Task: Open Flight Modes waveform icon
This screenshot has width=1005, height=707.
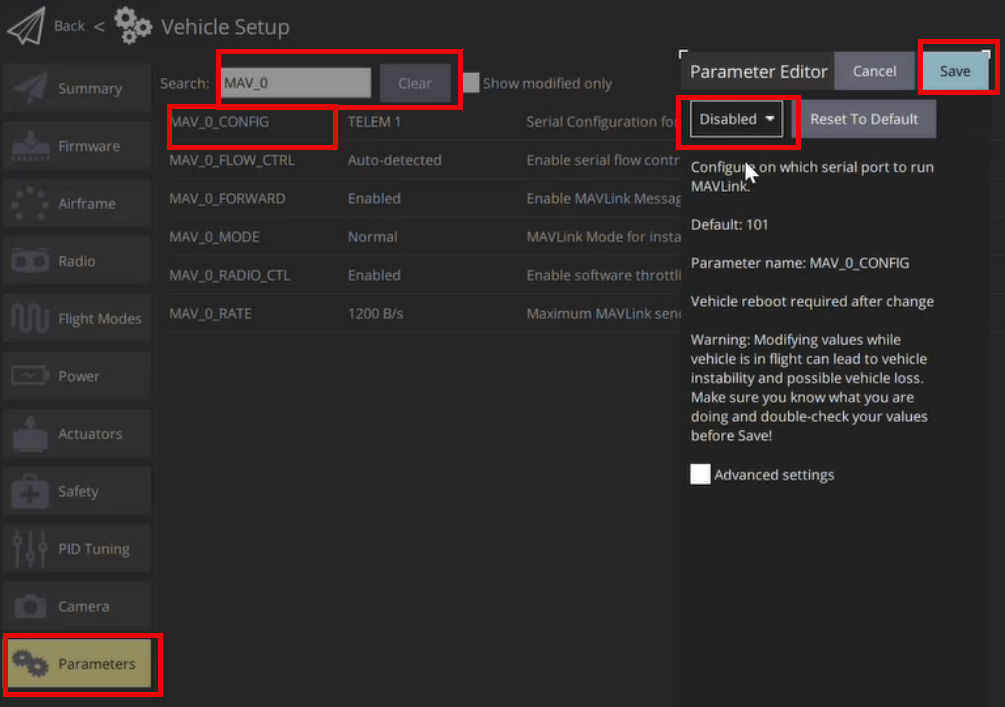Action: 30,319
